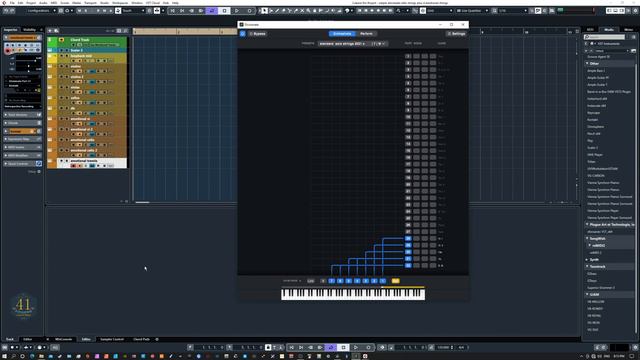Open the Project menu
This screenshot has width=640, height=360.
(31, 3)
